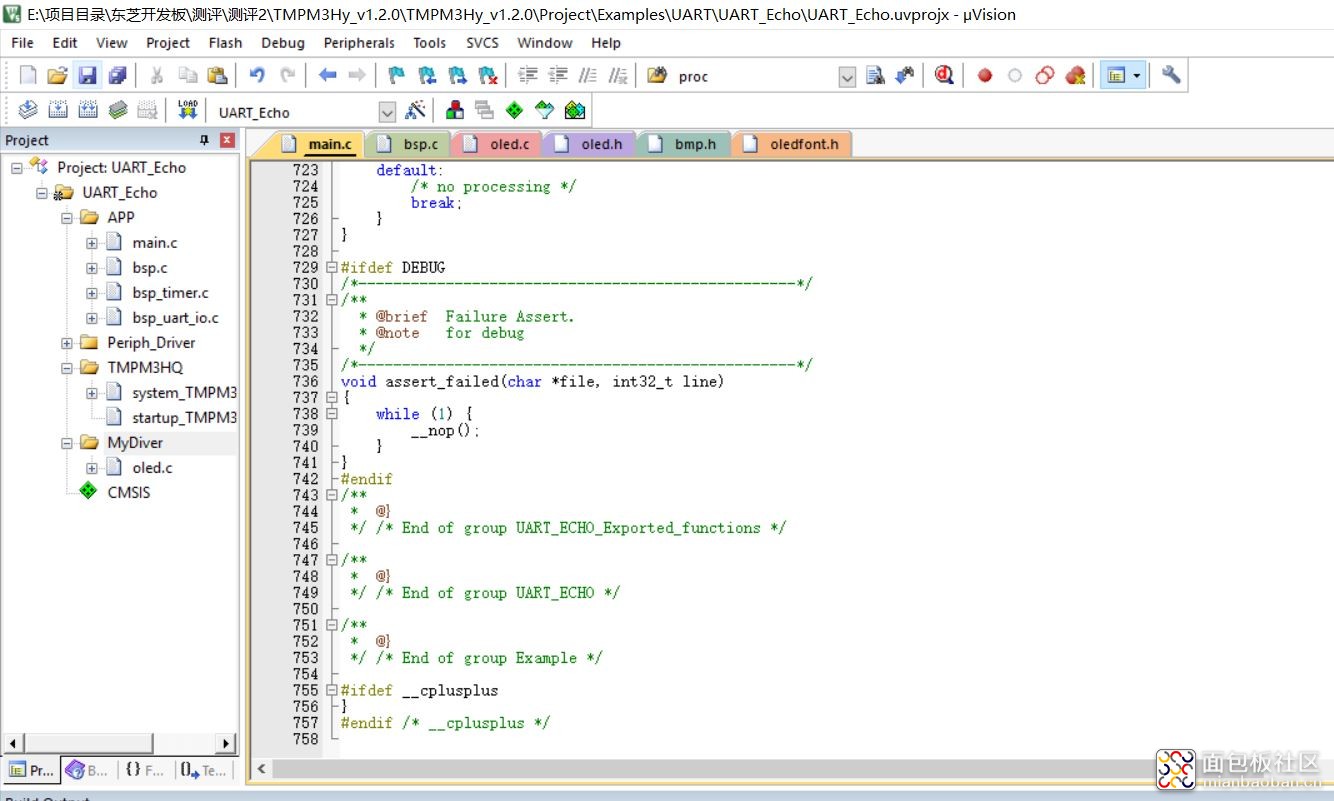
Task: Open a file with the folder icon
Action: [57, 76]
